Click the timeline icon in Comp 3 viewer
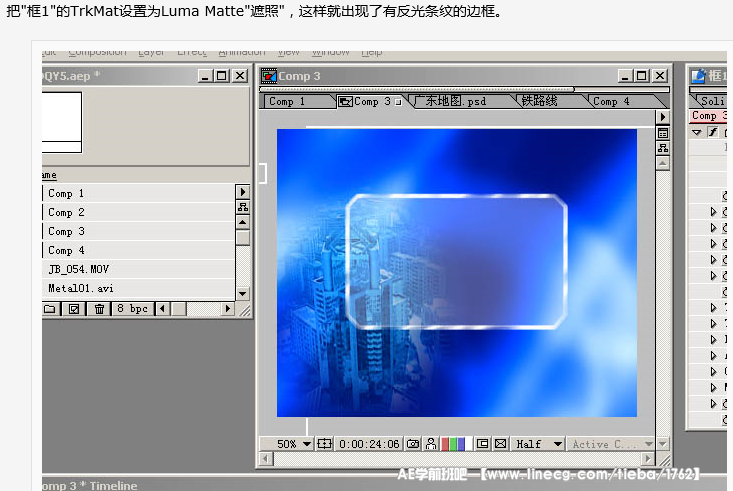This screenshot has width=733, height=491. pos(663,133)
